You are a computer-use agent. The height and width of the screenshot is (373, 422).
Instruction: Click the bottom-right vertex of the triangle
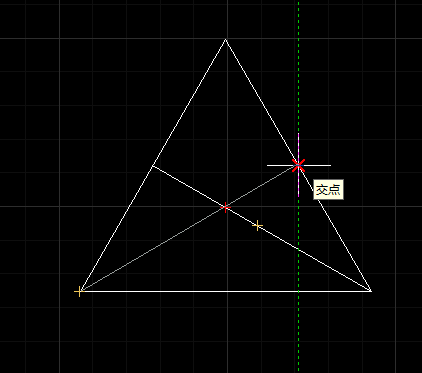pyautogui.click(x=371, y=291)
